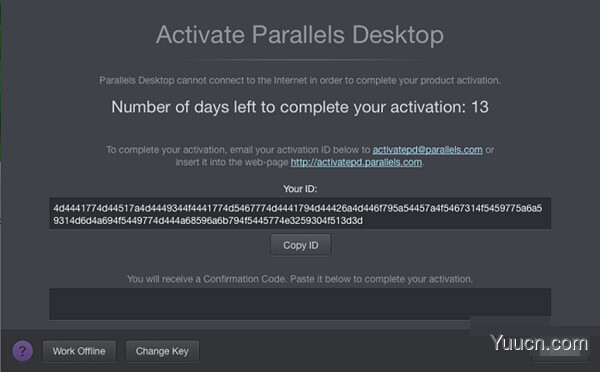Click the Yuucn.com watermark

[539, 343]
